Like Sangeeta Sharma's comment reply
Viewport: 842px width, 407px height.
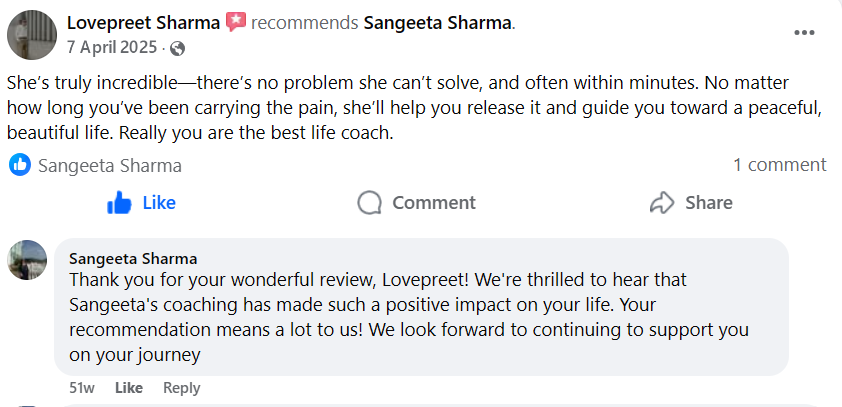129,388
